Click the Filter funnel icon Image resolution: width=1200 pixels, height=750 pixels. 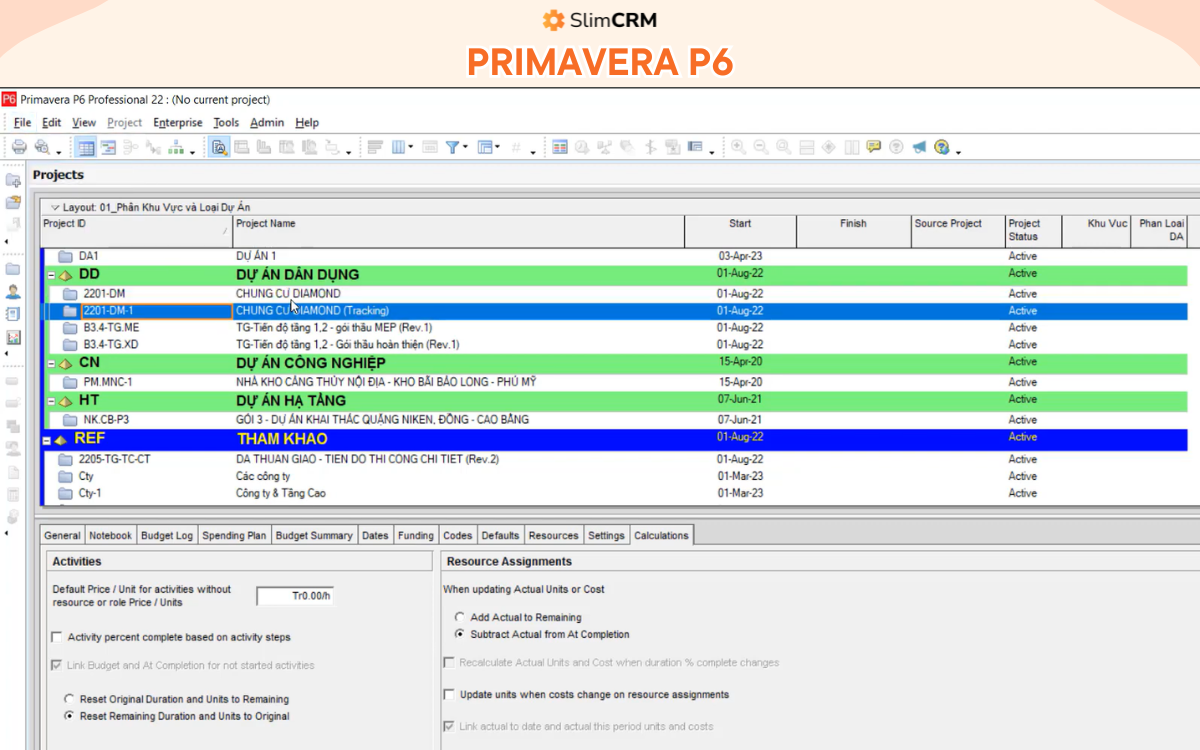[x=452, y=148]
